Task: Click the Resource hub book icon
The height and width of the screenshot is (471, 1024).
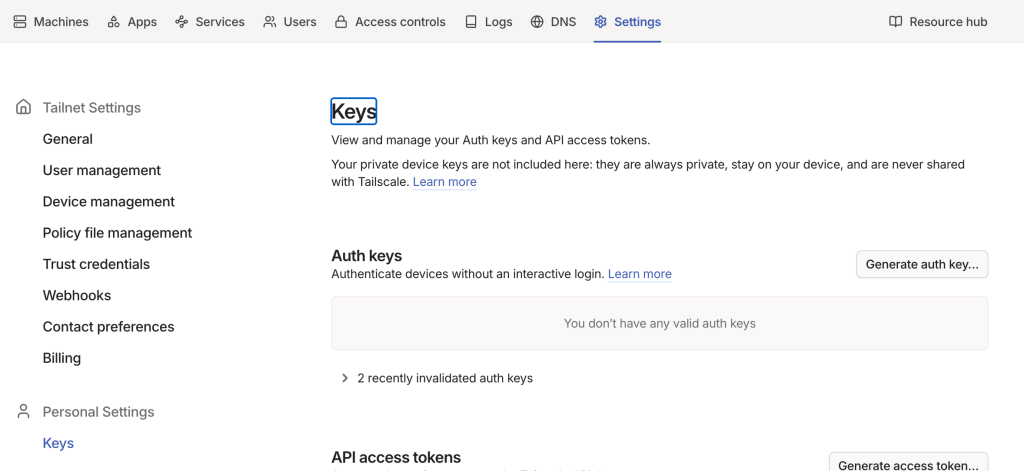Action: 895,21
